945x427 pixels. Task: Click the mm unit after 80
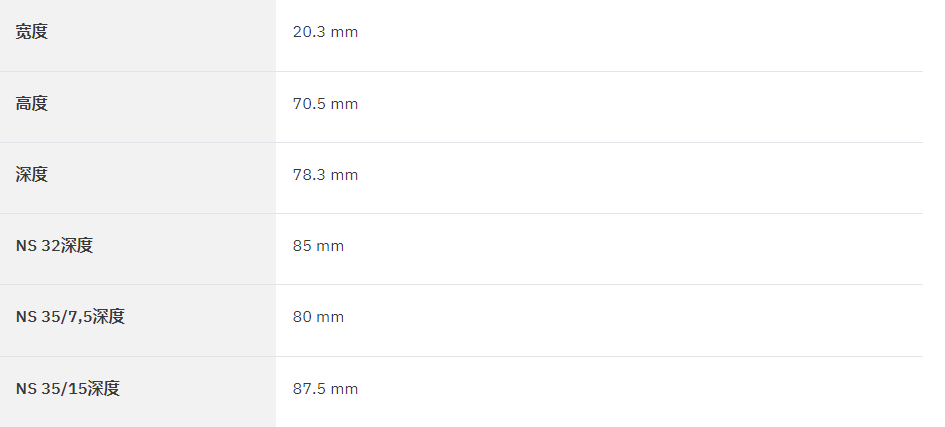pos(330,318)
